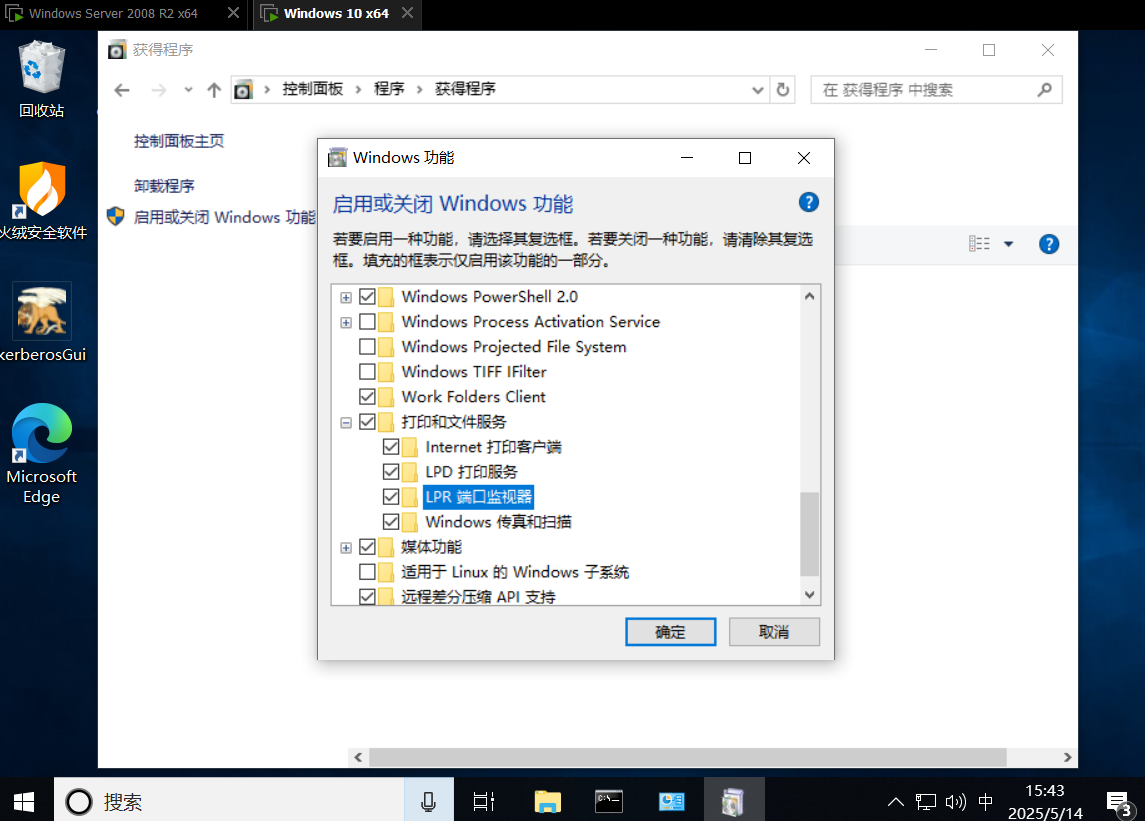Open Task View on the taskbar
This screenshot has width=1145, height=821.
coord(483,801)
